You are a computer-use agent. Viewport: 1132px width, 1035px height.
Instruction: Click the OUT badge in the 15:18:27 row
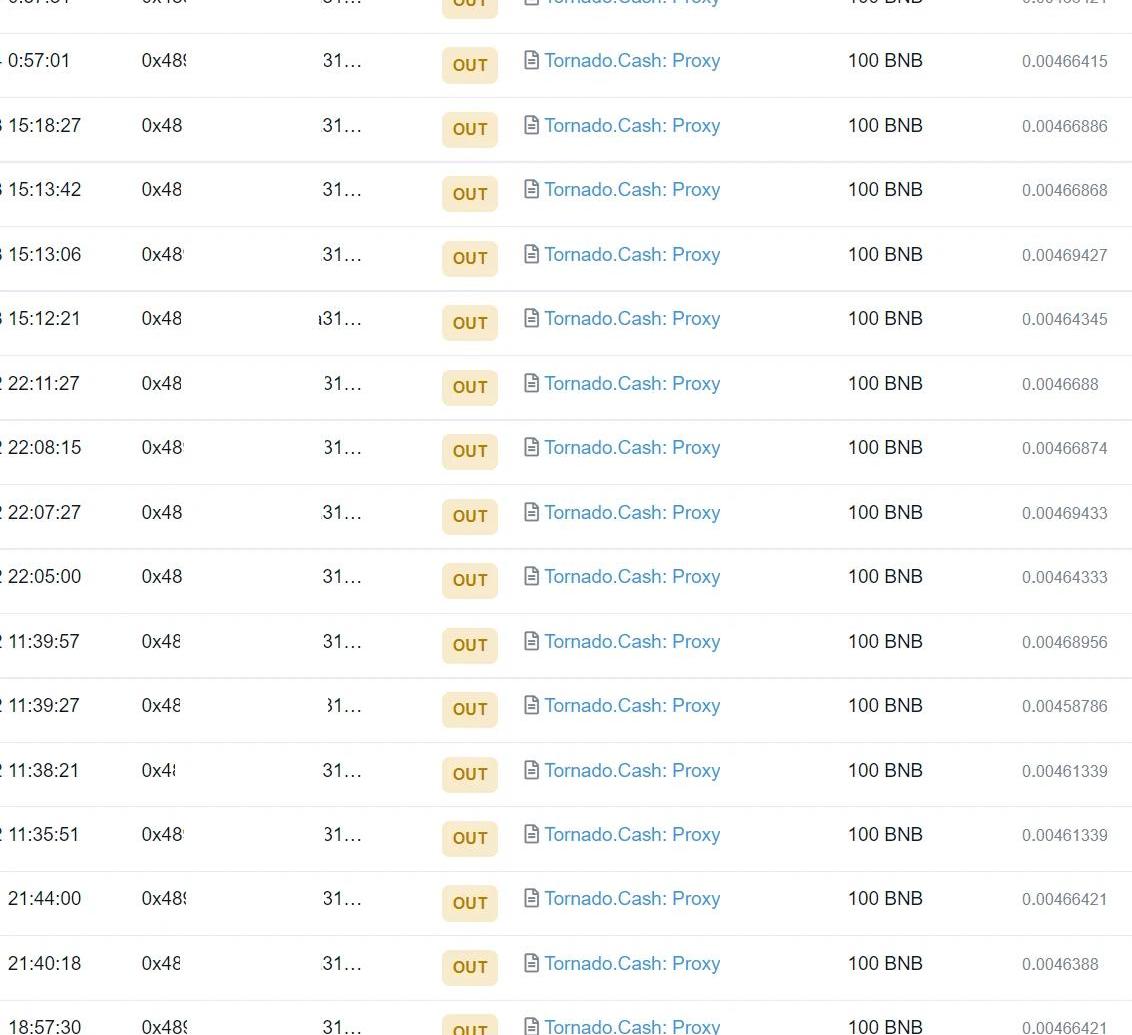click(470, 129)
